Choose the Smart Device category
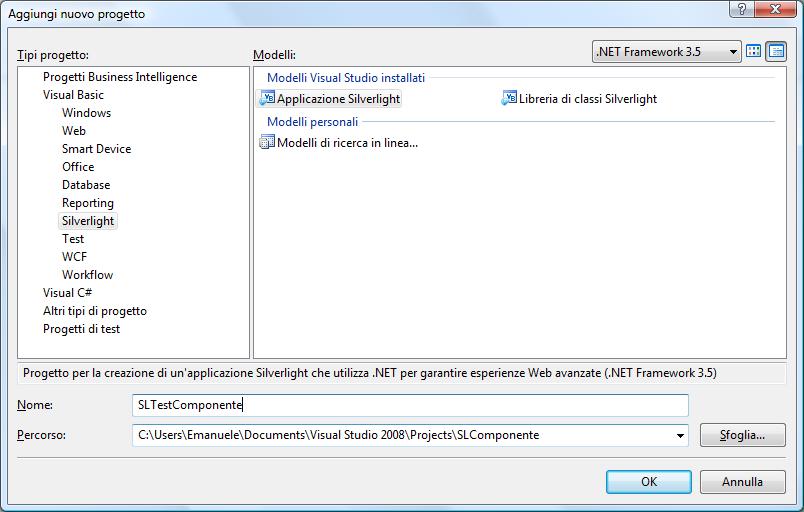 click(x=96, y=149)
